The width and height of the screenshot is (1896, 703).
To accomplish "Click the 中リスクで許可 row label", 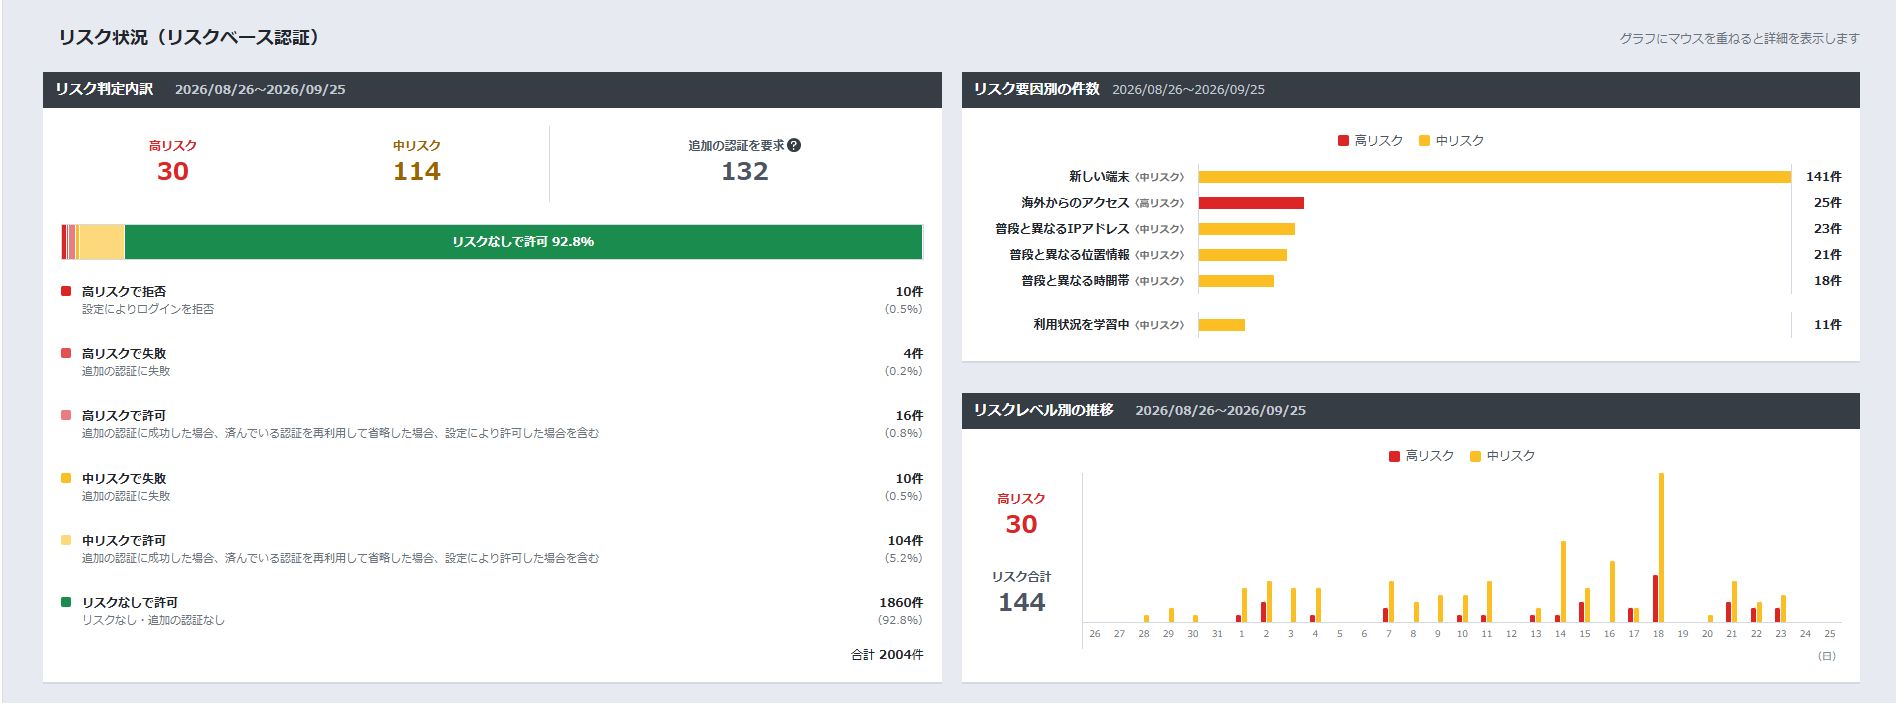I will coord(124,541).
